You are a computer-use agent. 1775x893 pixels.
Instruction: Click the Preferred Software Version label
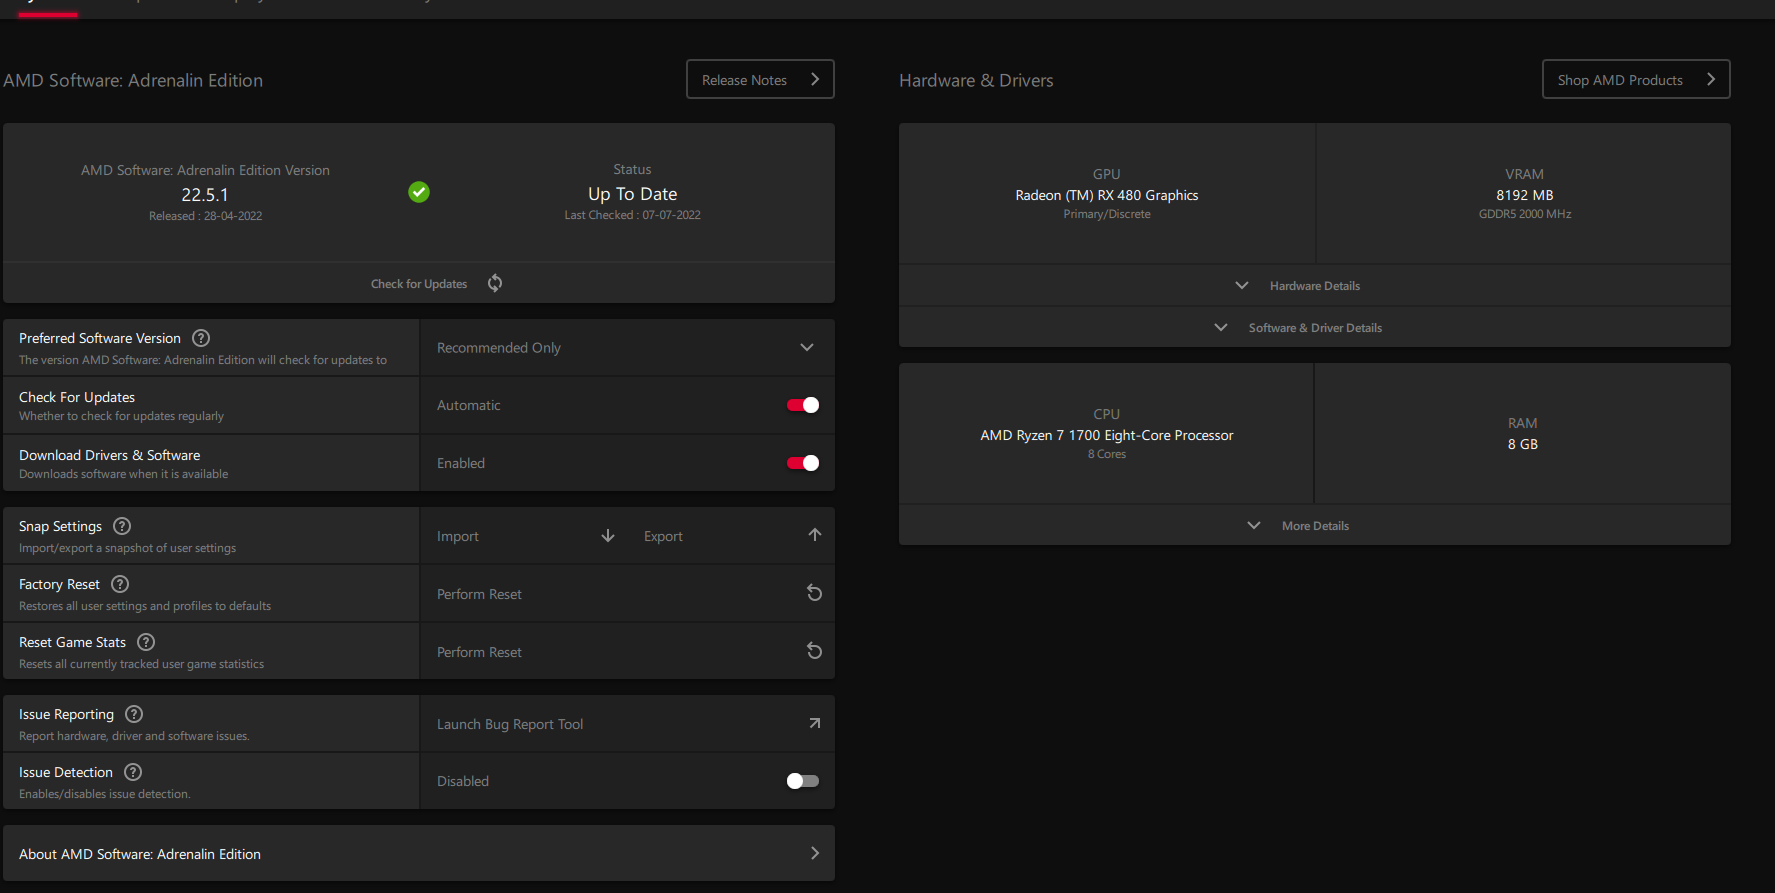tap(100, 338)
